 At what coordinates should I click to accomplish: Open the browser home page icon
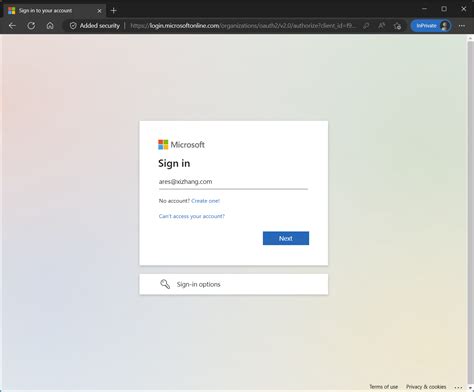[50, 26]
